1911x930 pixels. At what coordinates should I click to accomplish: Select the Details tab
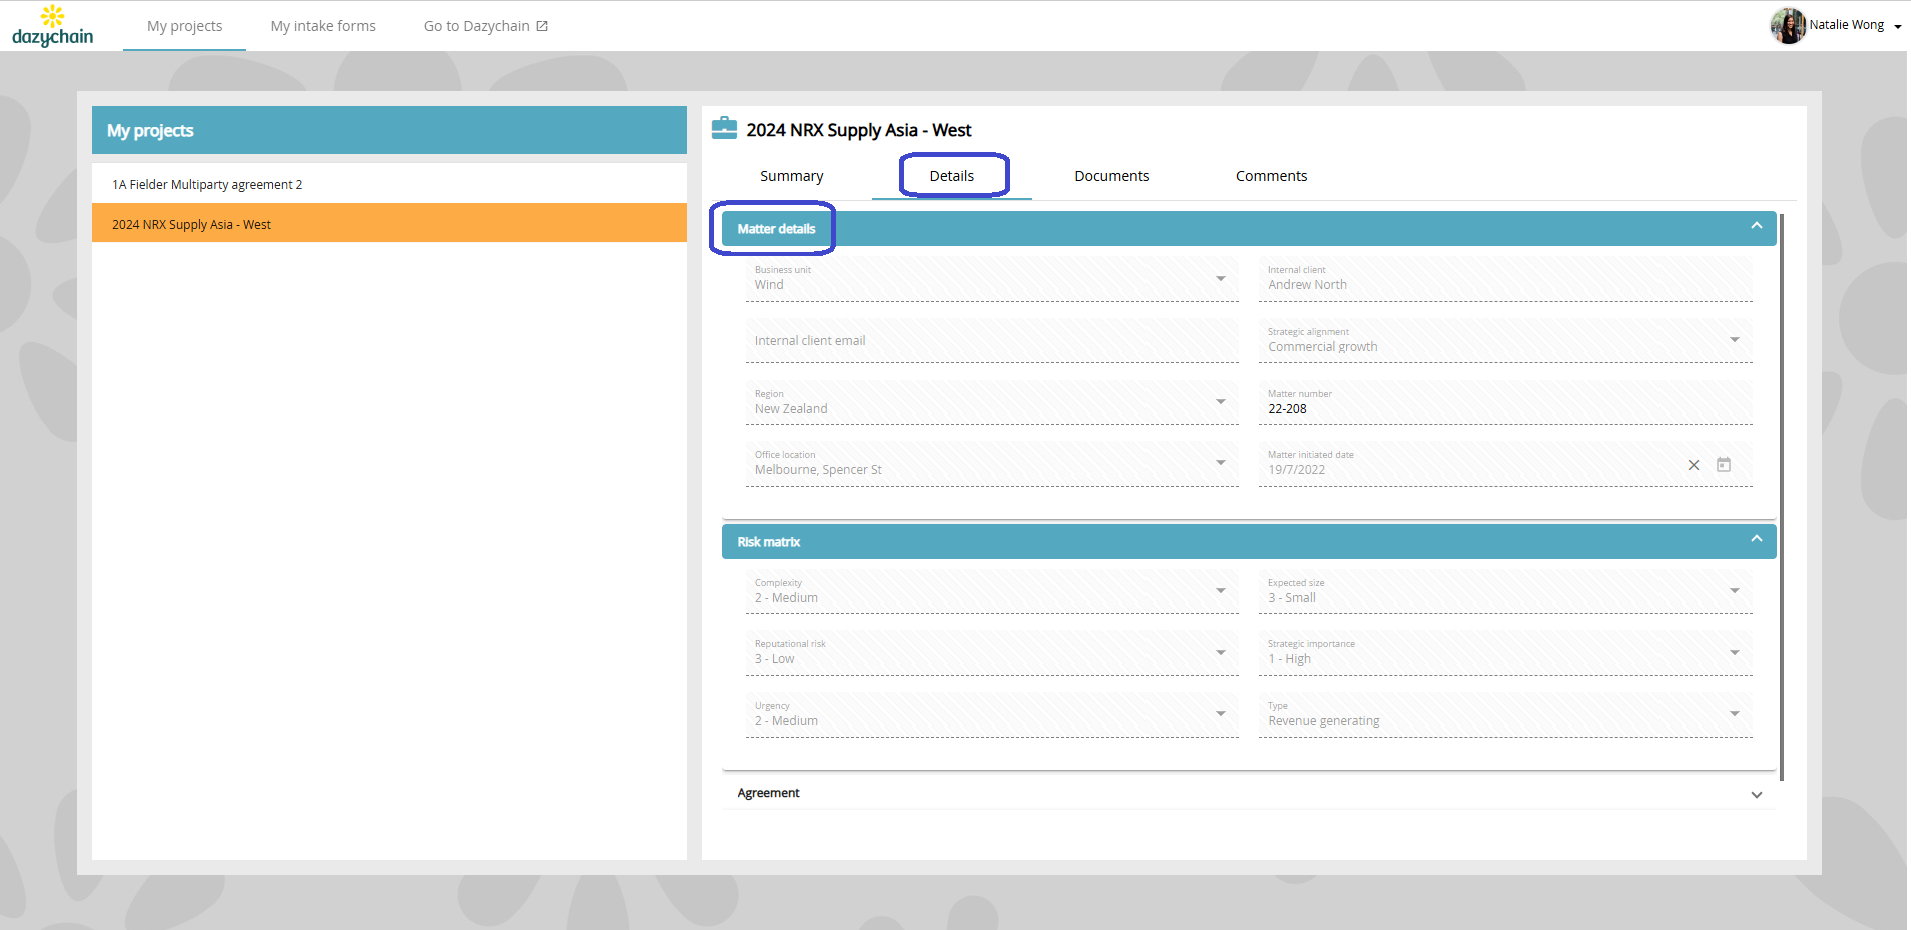951,176
